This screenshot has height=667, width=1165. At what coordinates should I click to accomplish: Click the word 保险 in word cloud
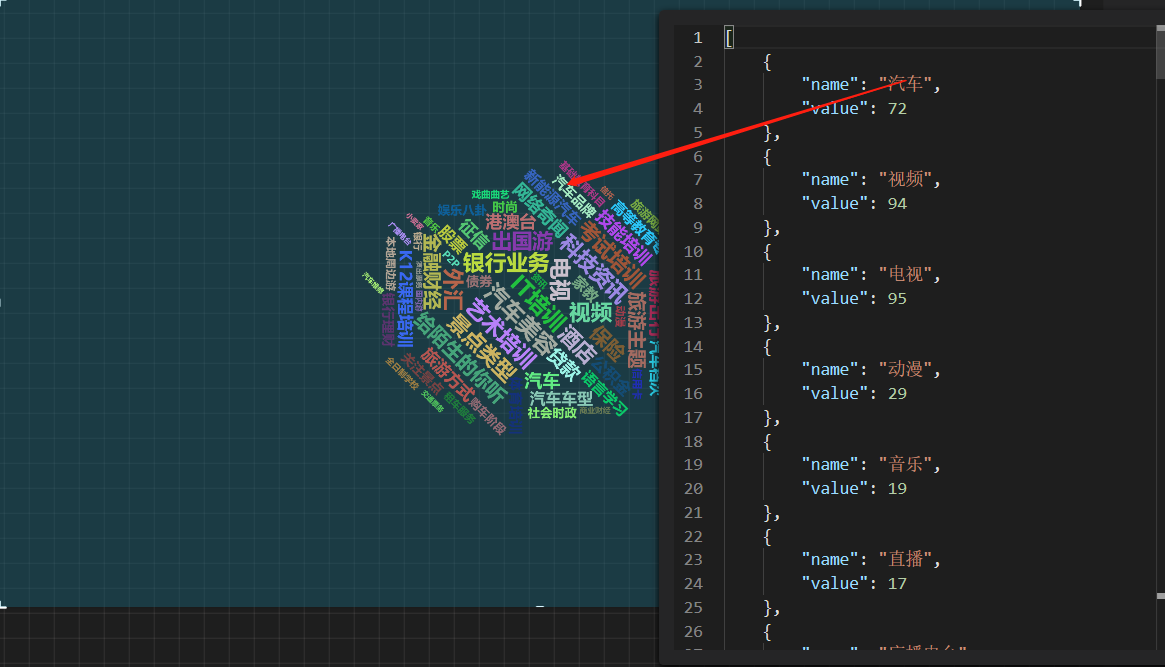(608, 343)
